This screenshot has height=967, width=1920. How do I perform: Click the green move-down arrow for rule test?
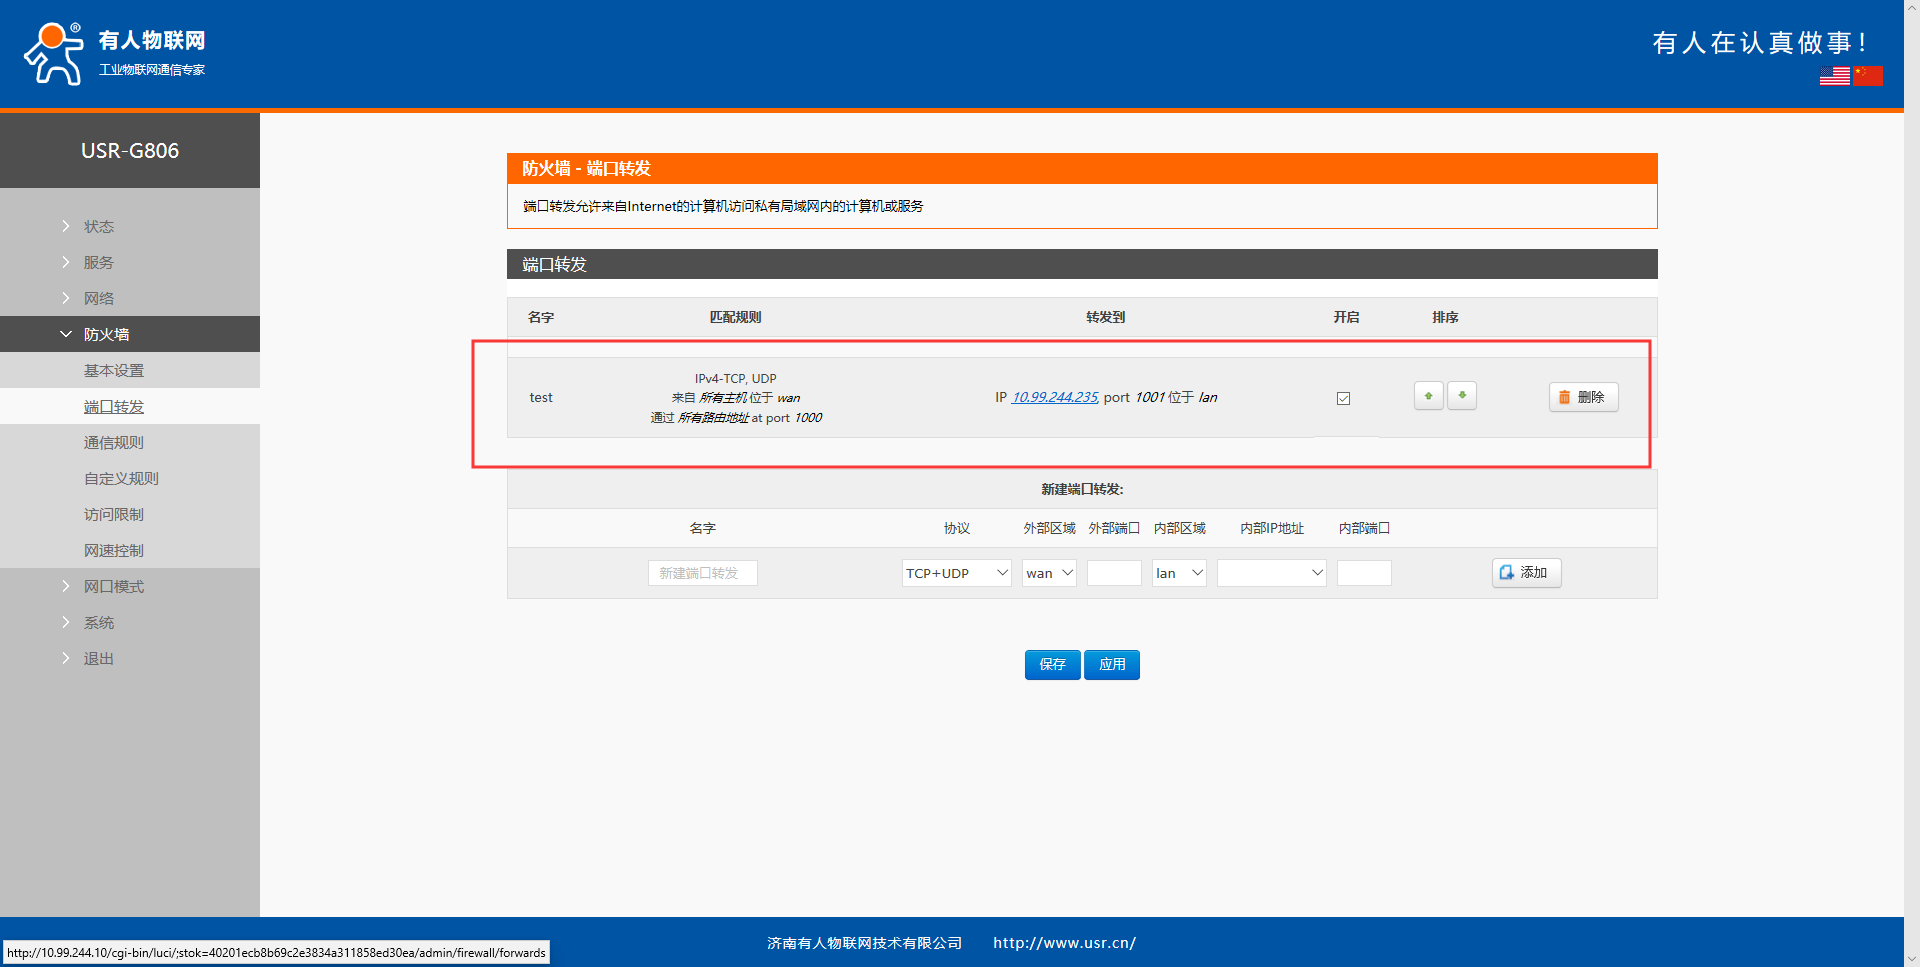pos(1462,396)
